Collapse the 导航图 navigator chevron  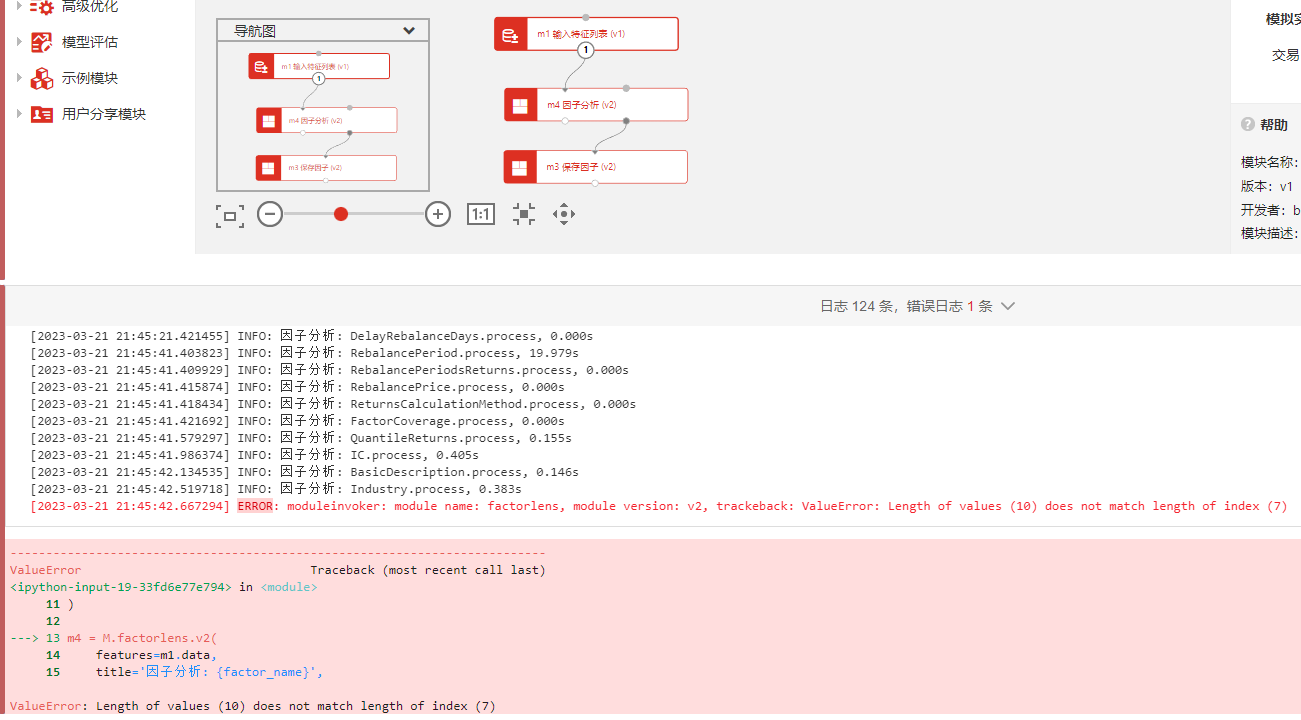pos(409,30)
